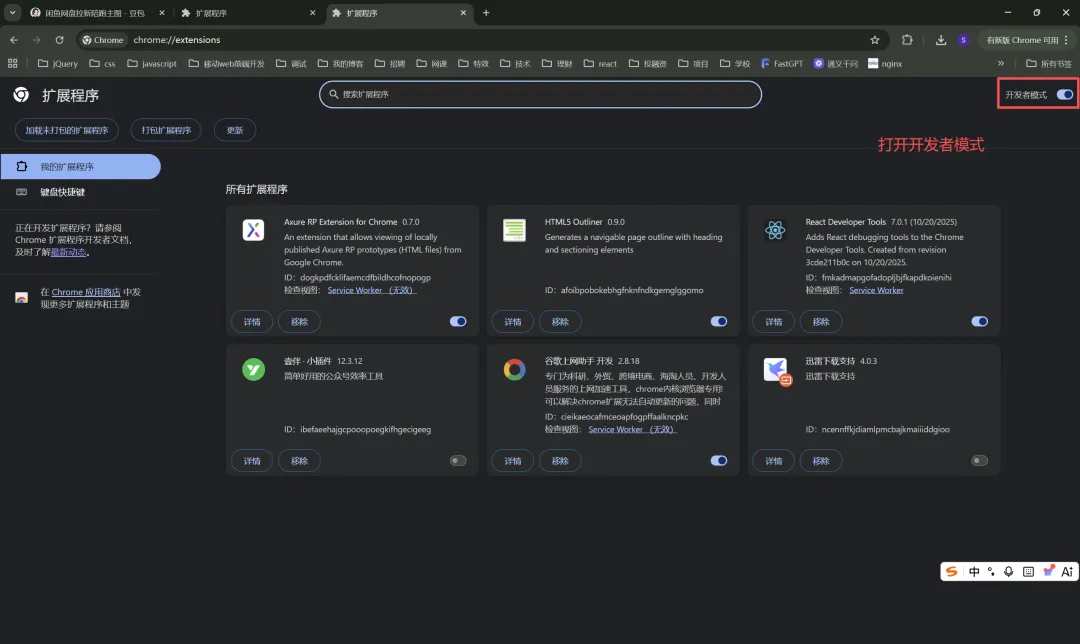This screenshot has width=1080, height=644.
Task: Open the 移动web前端开发 bookmark folder
Action: pos(227,63)
